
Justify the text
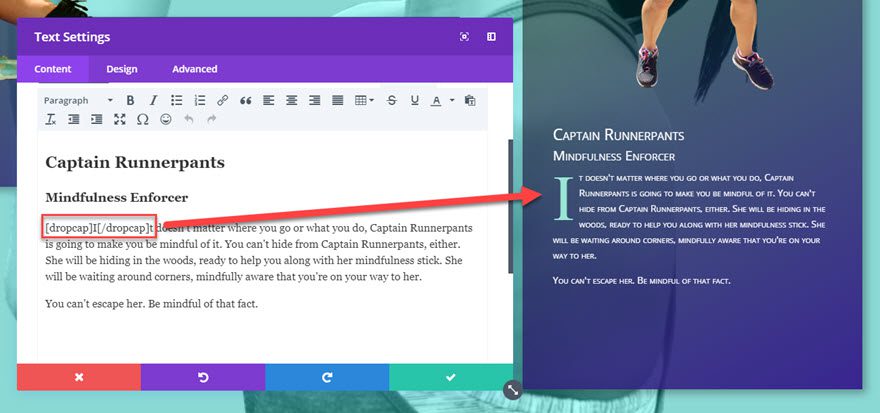(x=337, y=100)
